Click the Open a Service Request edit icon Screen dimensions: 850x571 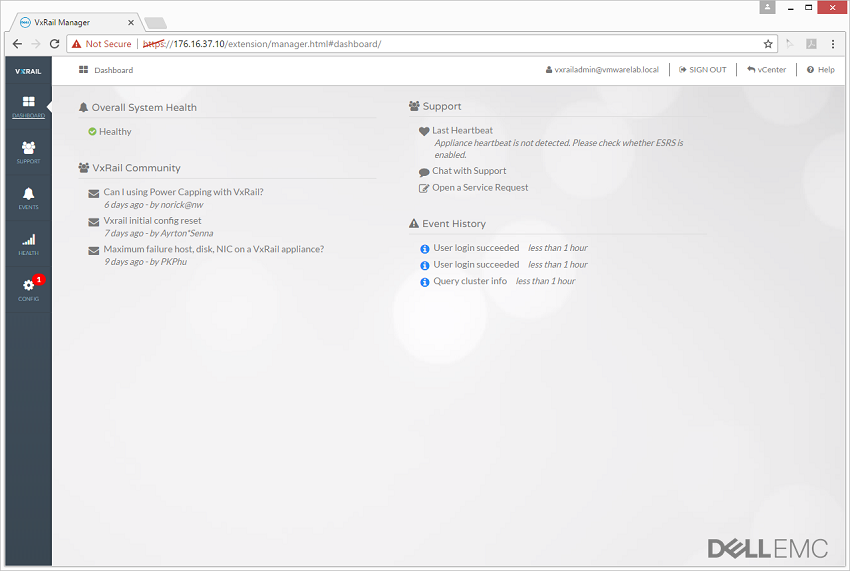click(x=424, y=188)
